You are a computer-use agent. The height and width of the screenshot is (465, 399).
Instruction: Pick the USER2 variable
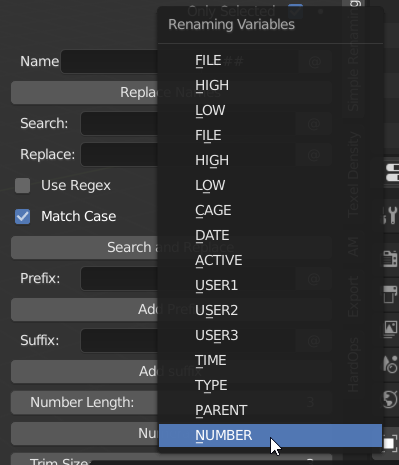[x=270, y=310]
